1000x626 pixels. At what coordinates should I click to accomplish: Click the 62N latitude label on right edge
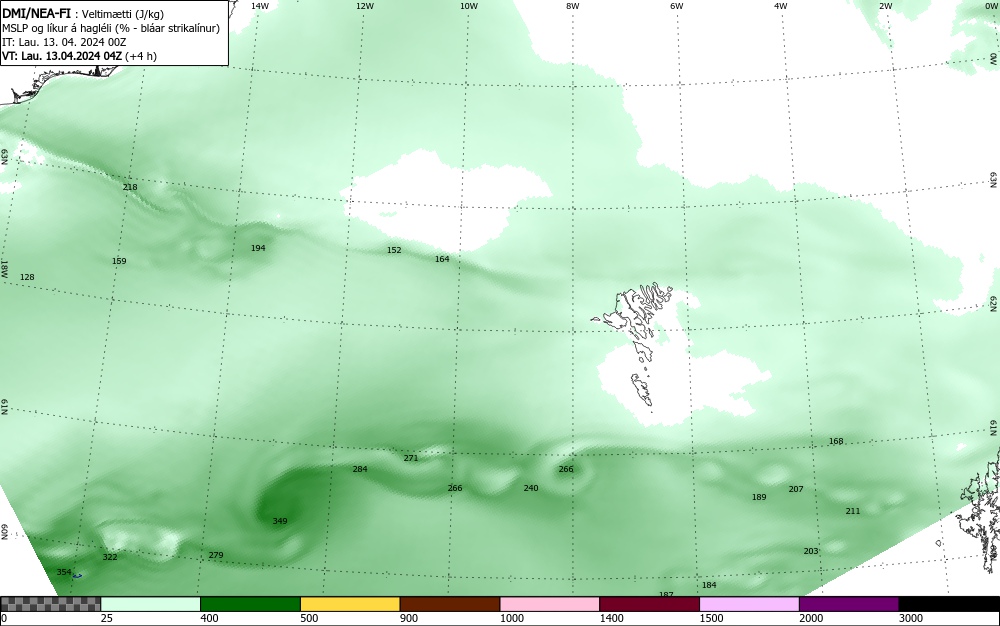[994, 305]
